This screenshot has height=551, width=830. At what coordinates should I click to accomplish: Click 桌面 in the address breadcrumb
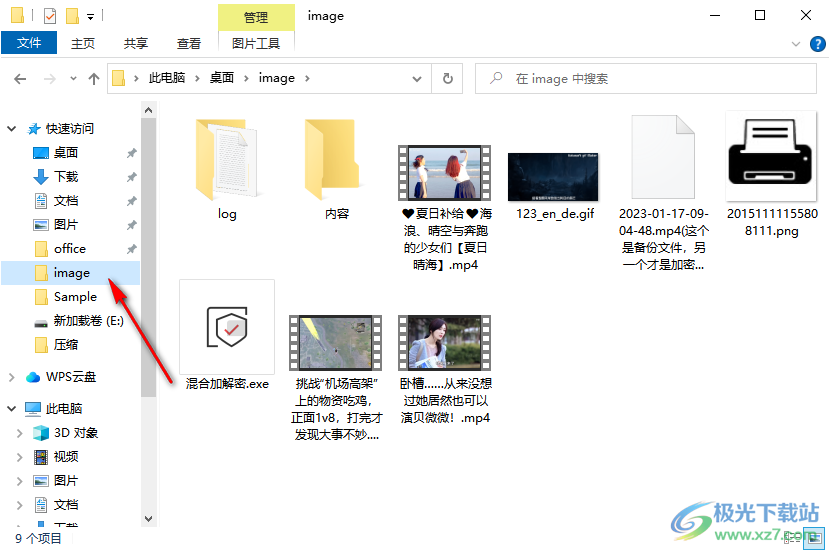(x=221, y=78)
